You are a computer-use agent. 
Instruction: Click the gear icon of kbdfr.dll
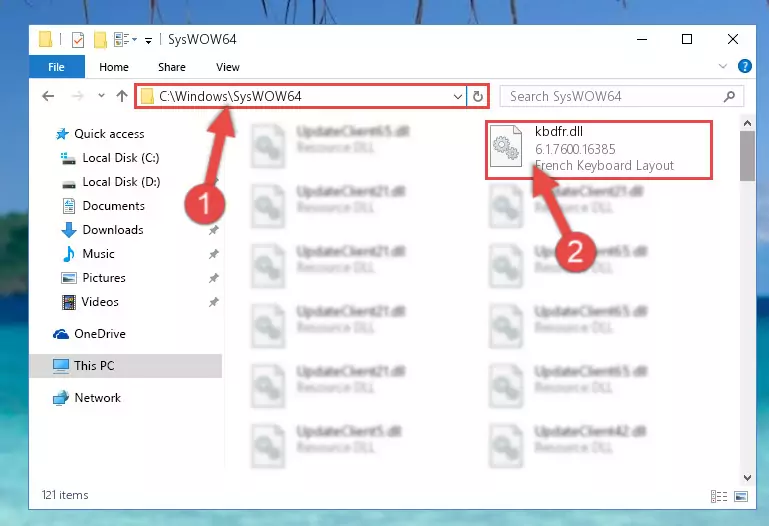click(x=506, y=147)
